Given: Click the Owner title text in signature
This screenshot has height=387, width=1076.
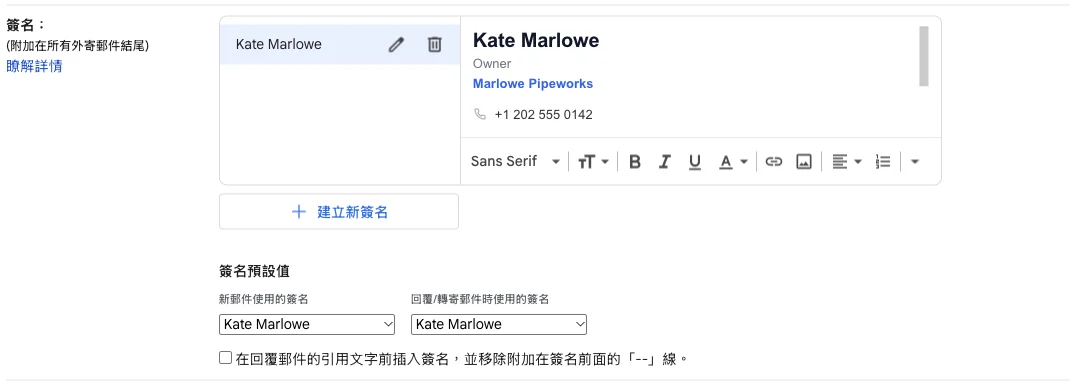Looking at the screenshot, I should (492, 64).
